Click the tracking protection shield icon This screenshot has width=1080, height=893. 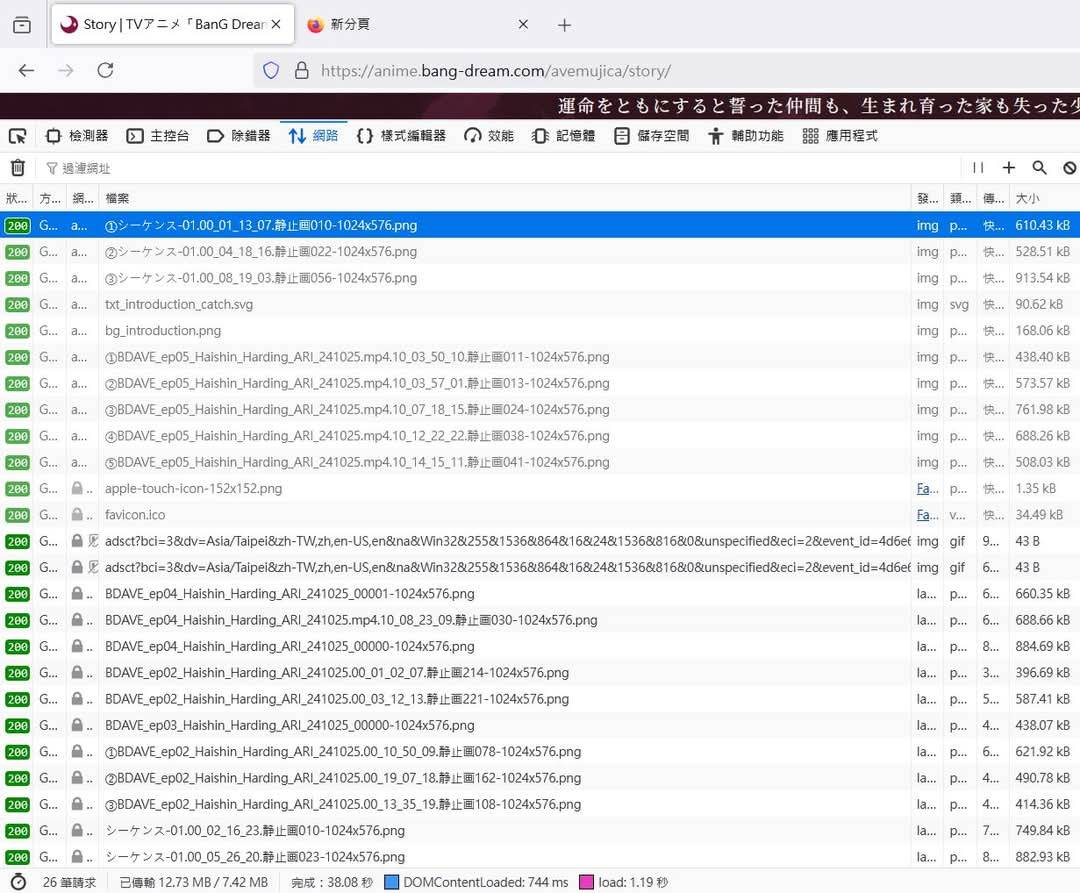coord(270,71)
